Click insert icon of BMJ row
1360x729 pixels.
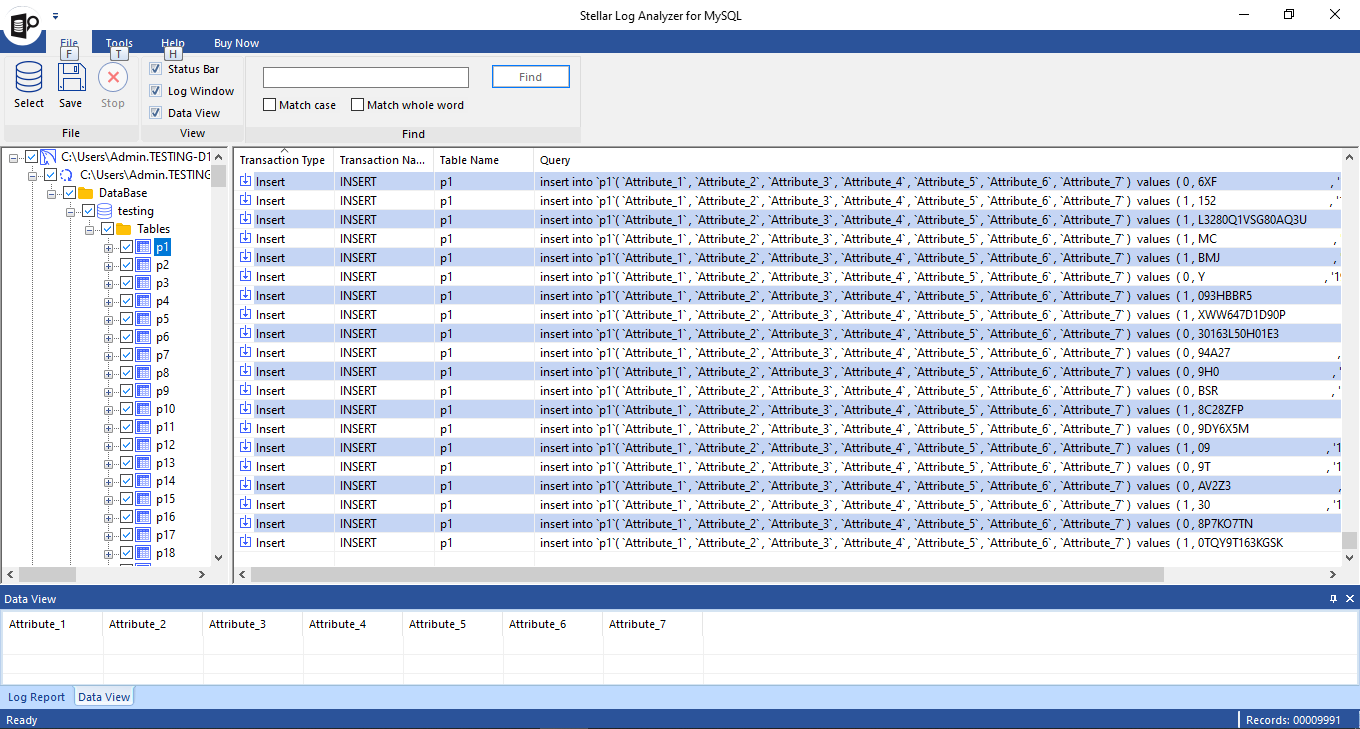tap(246, 257)
